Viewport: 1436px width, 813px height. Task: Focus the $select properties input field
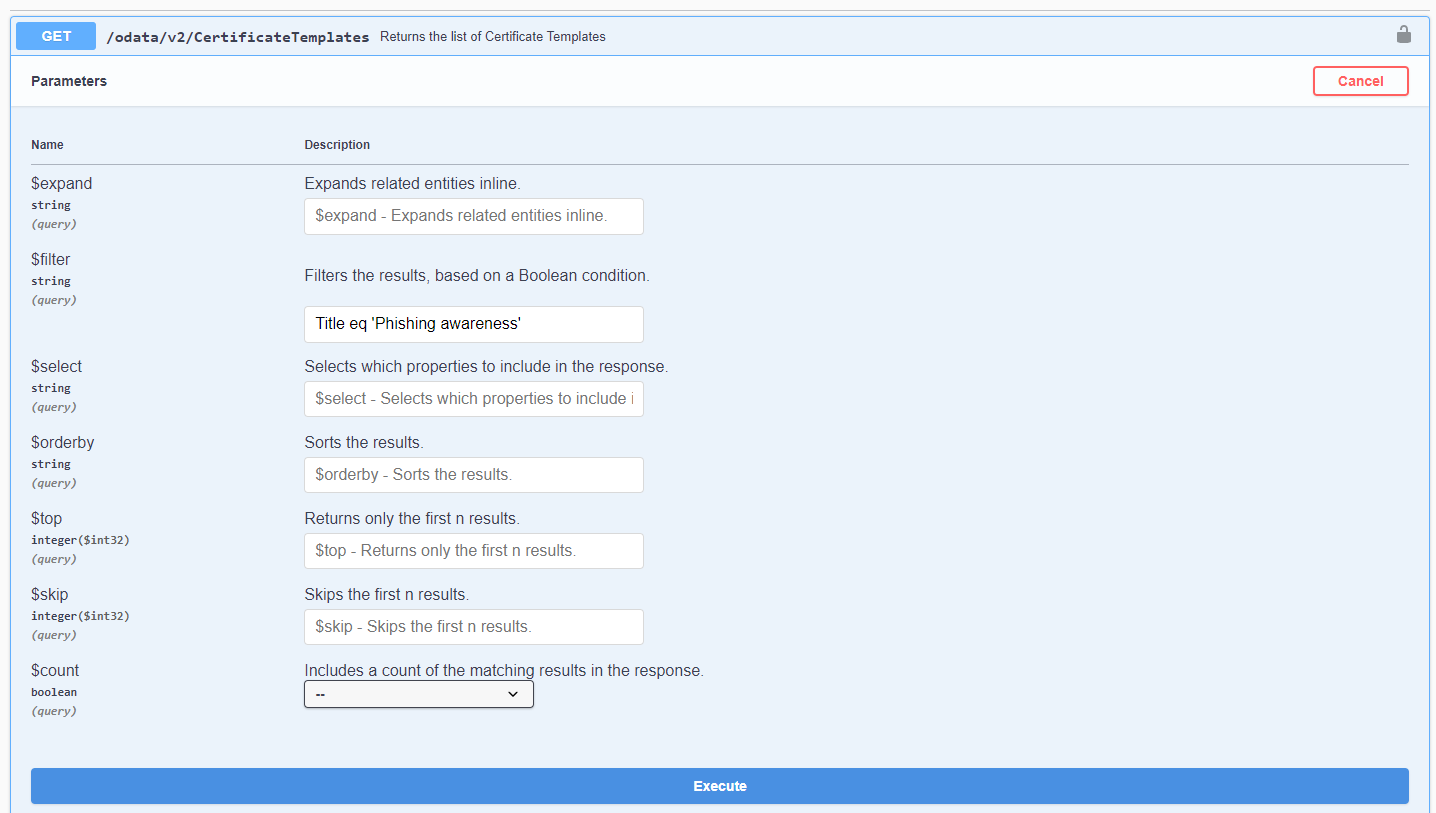473,399
